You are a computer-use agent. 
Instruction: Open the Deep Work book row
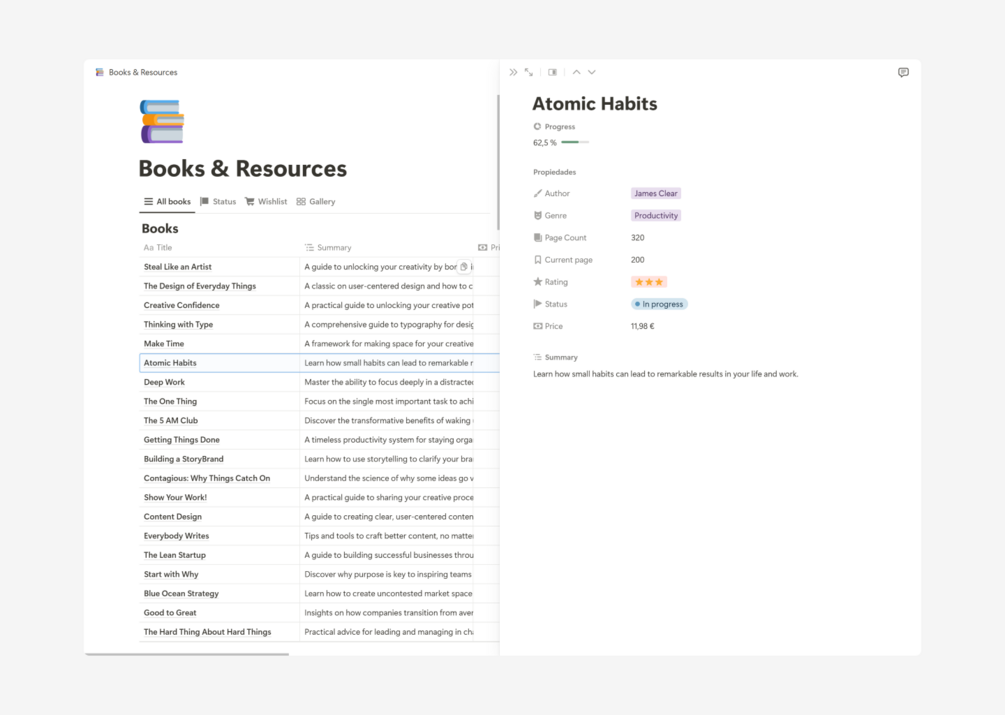[x=164, y=382]
